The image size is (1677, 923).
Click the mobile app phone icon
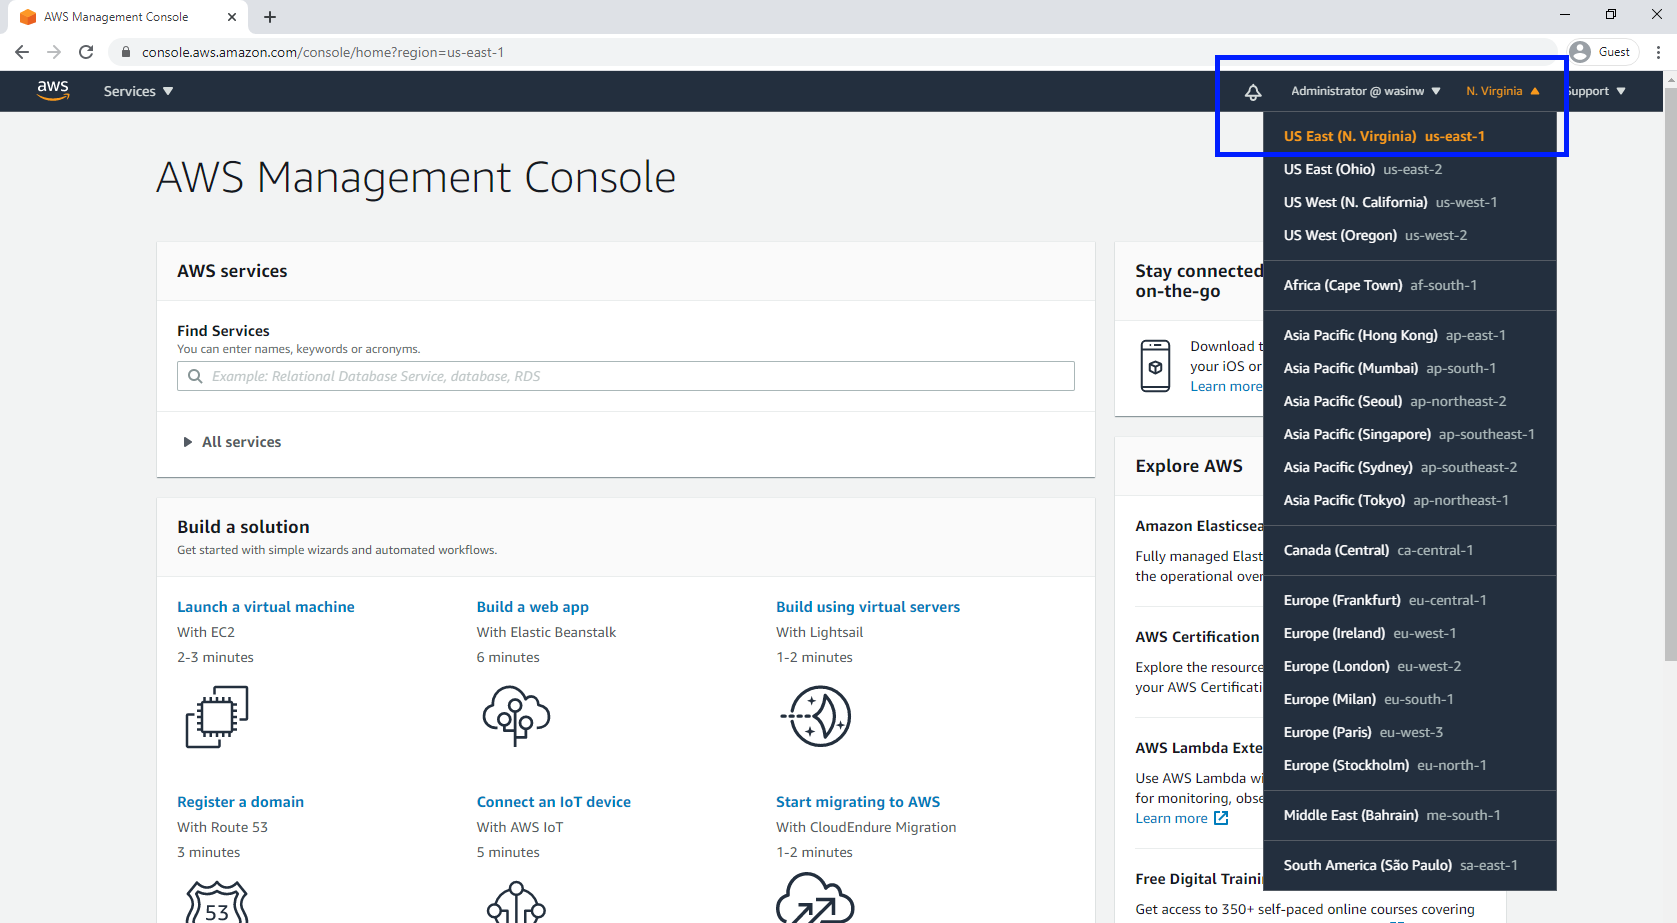pos(1155,366)
